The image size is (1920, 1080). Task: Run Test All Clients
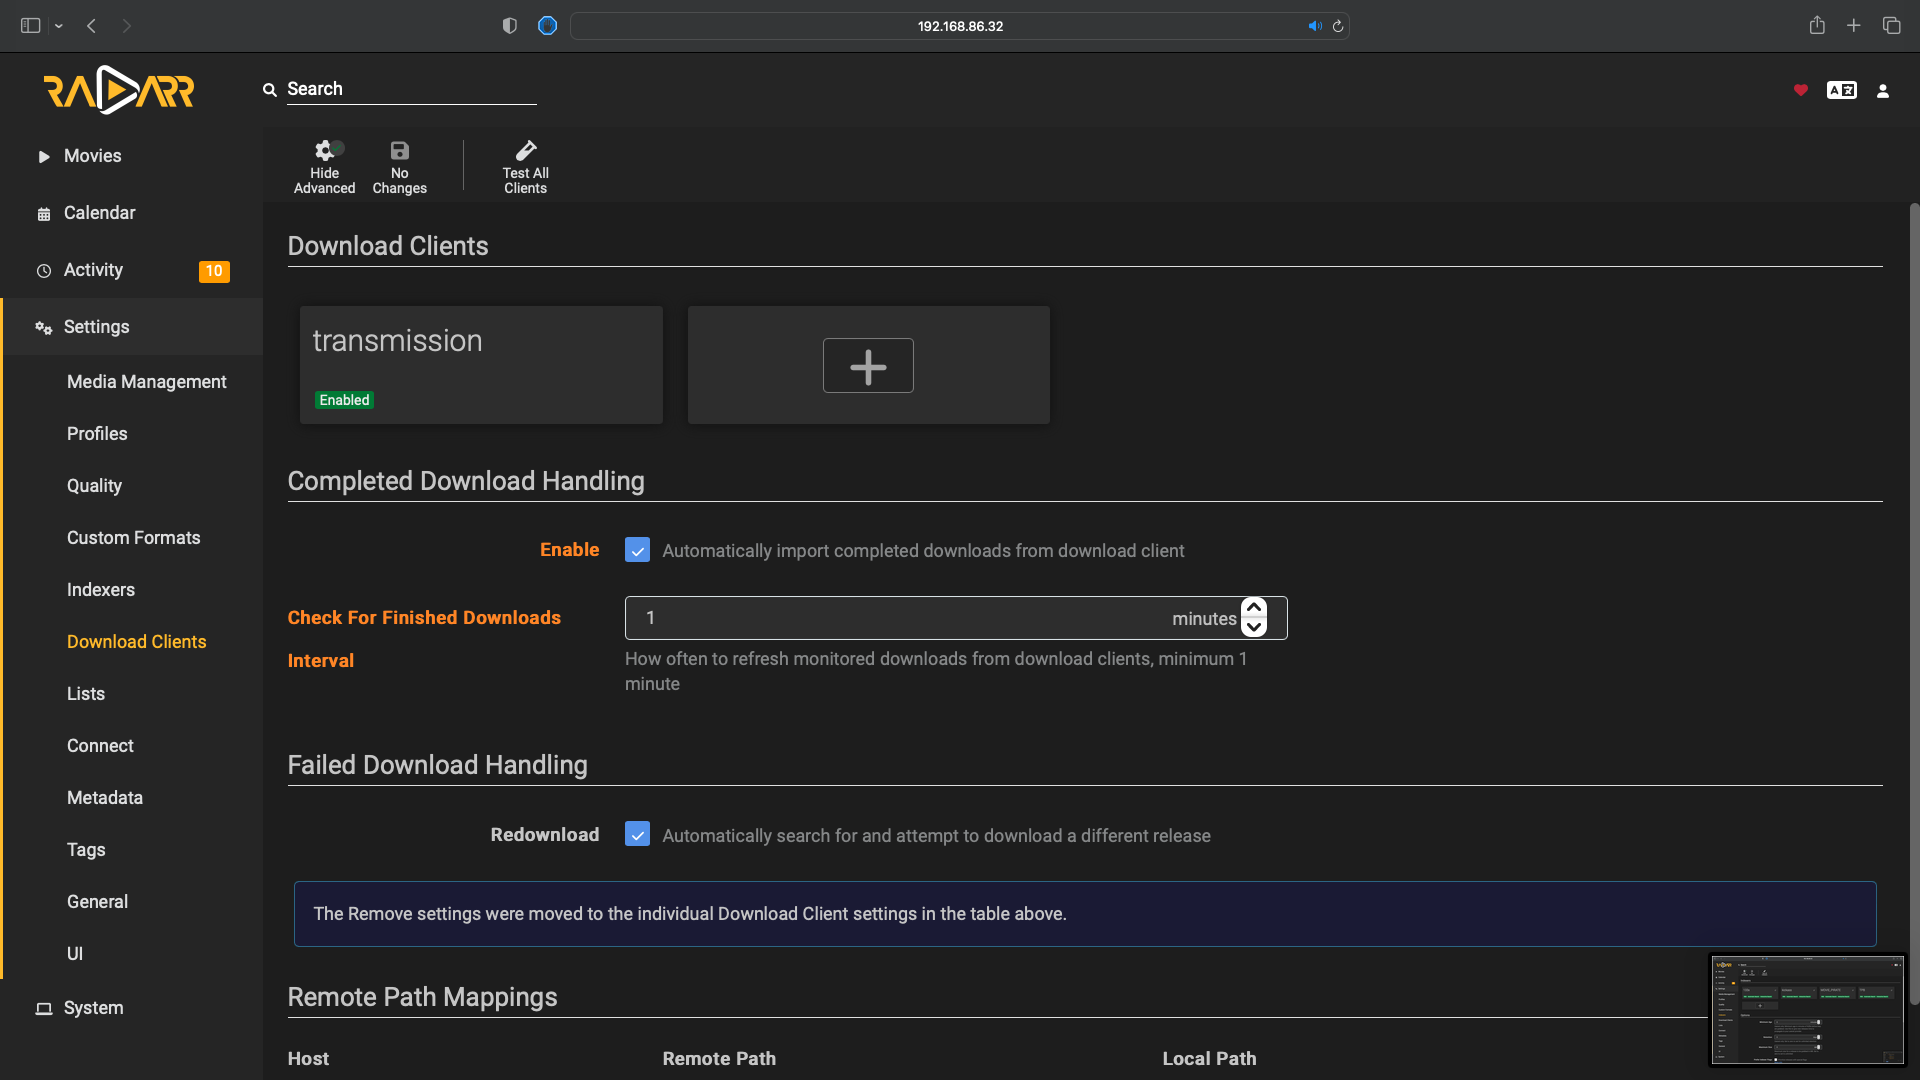[525, 166]
